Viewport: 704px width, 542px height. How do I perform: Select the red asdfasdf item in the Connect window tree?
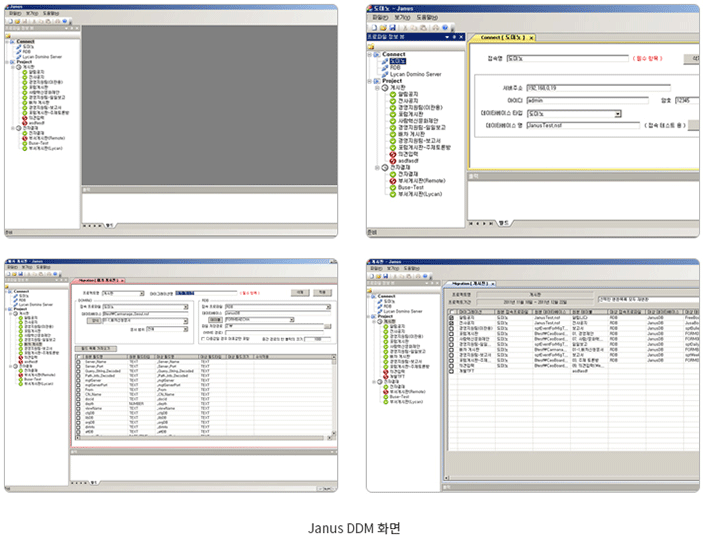coord(407,160)
